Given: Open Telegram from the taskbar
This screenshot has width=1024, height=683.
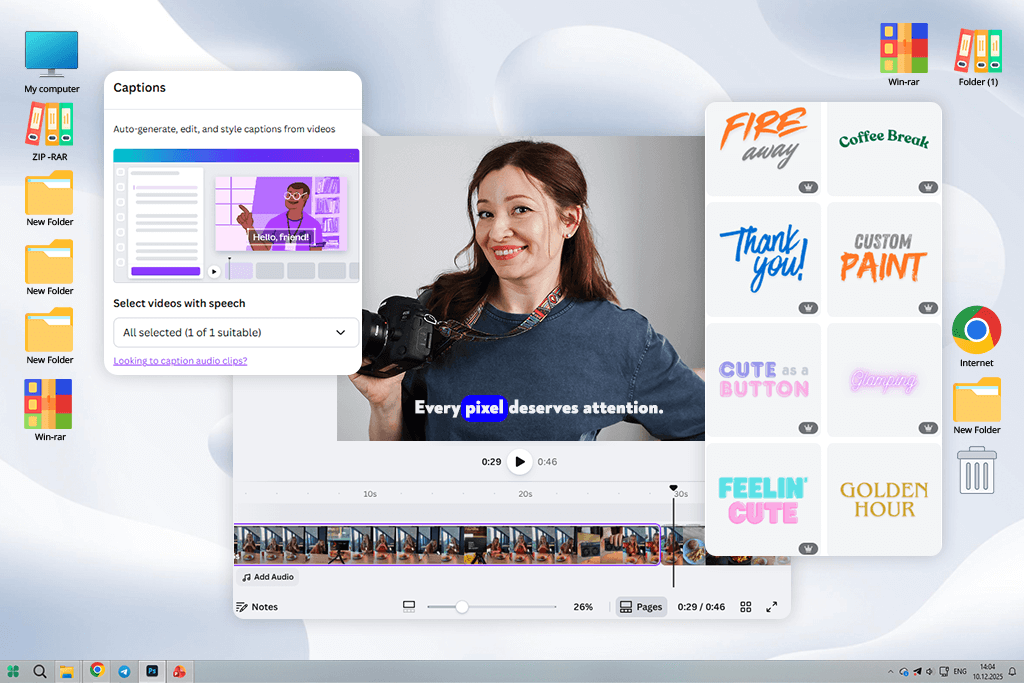Looking at the screenshot, I should click(x=124, y=671).
